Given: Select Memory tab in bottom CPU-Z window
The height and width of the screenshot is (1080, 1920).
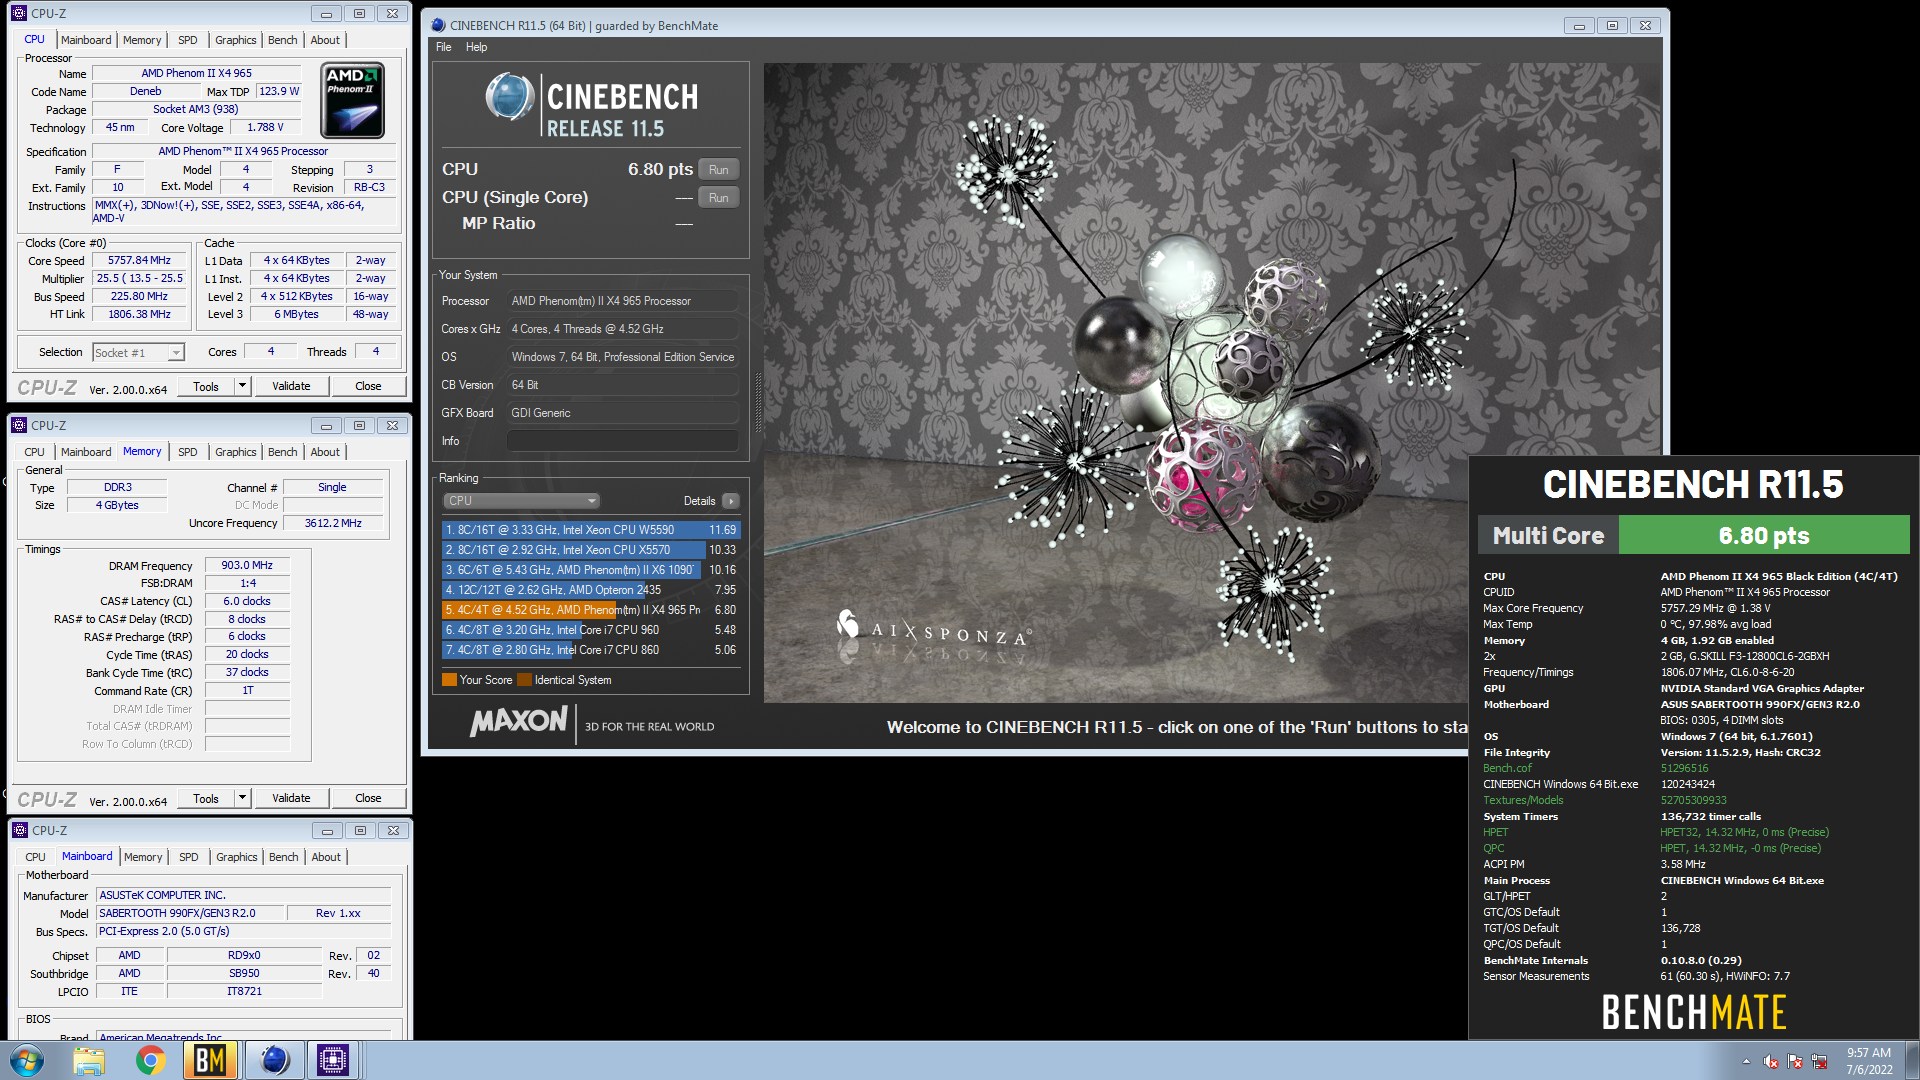Looking at the screenshot, I should tap(143, 857).
